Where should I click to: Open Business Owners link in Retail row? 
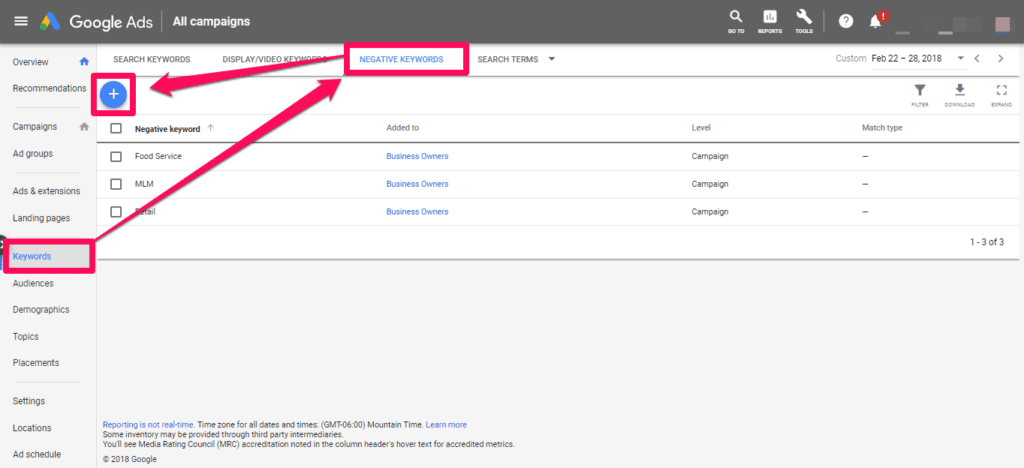(x=417, y=211)
